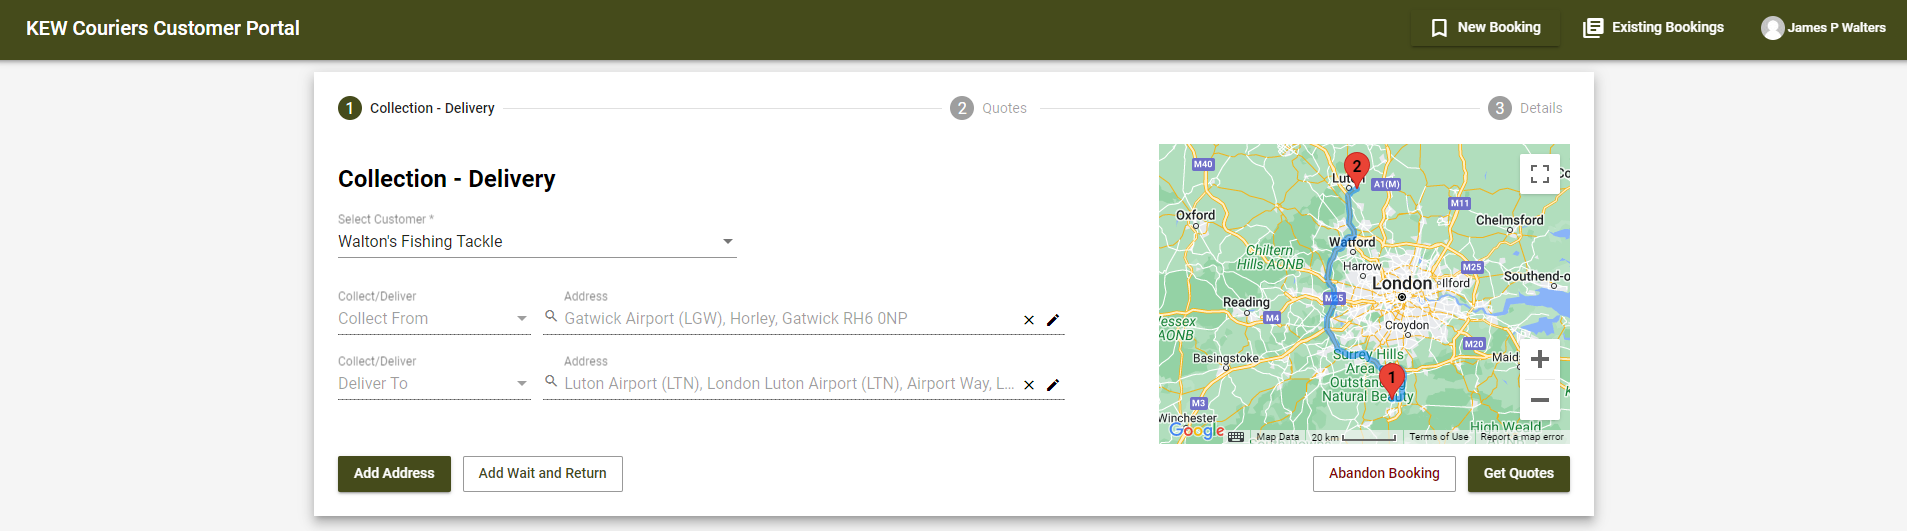Viewport: 1907px width, 531px height.
Task: Click the Existing Bookings list icon
Action: coord(1593,28)
